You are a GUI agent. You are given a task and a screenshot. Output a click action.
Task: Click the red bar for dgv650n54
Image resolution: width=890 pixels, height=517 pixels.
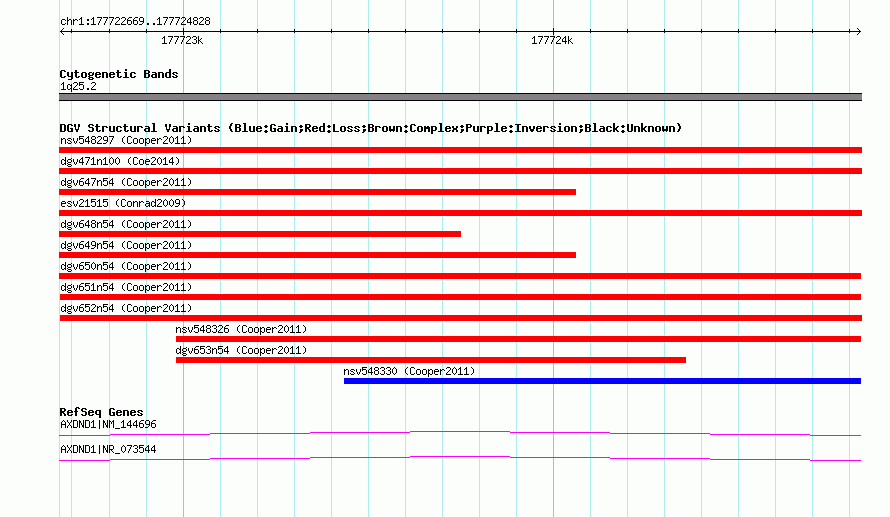coord(460,276)
